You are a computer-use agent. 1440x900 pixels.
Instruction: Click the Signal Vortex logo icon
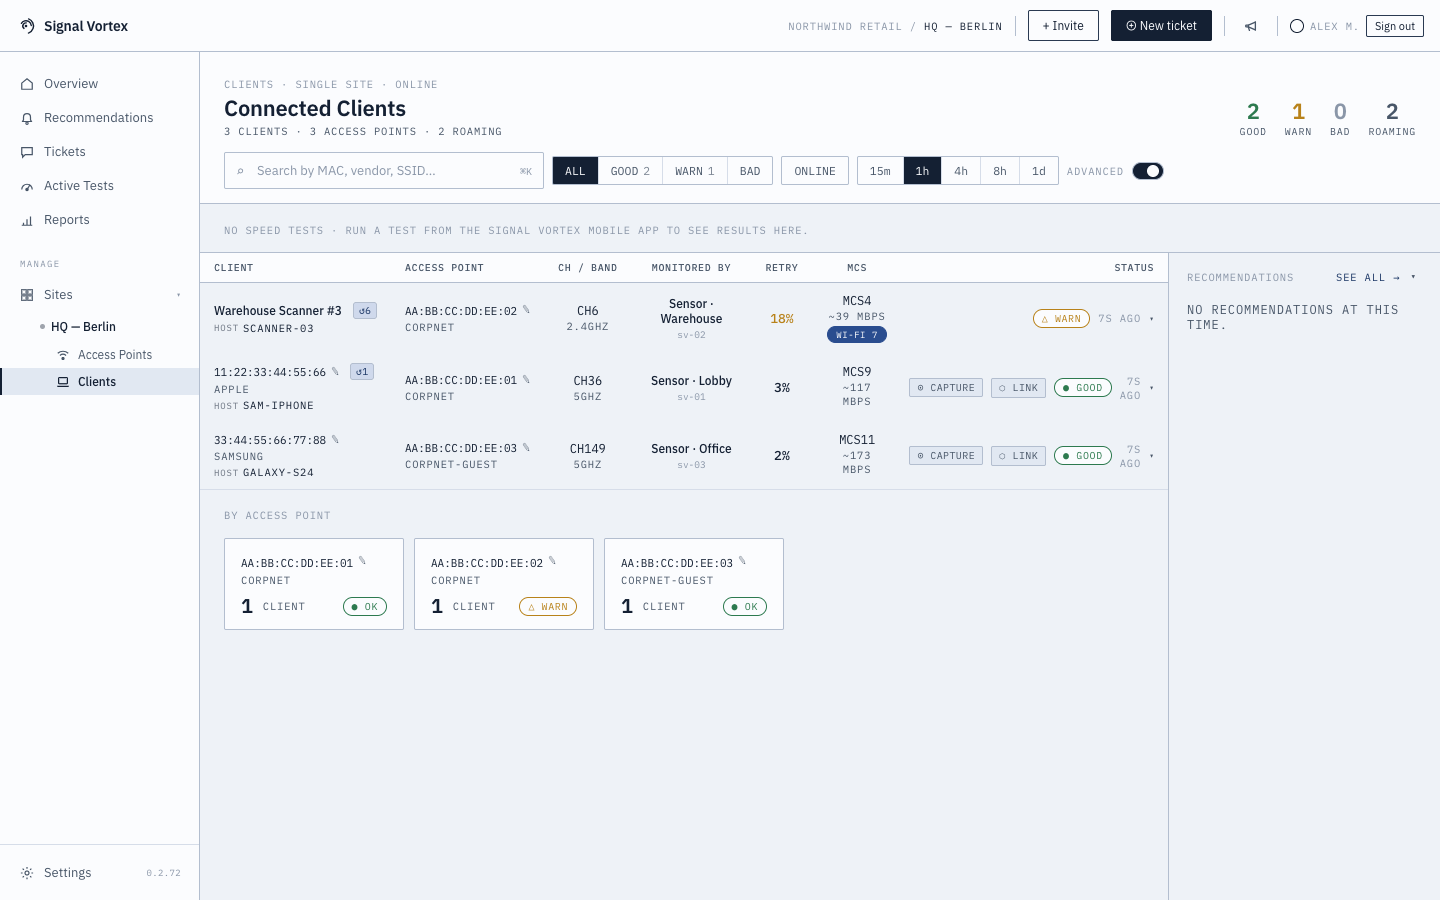(x=27, y=26)
